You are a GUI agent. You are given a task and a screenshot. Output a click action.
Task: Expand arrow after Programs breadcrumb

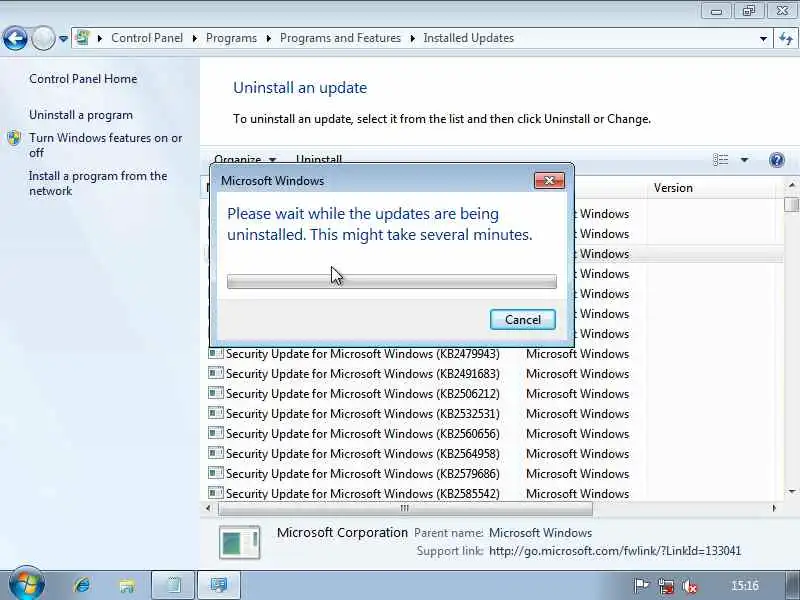coord(268,38)
